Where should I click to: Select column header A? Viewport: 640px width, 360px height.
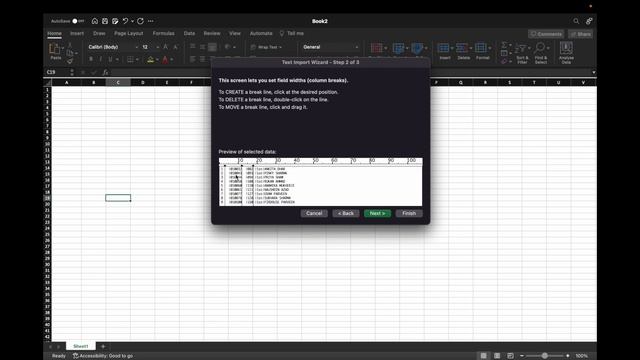tap(67, 82)
